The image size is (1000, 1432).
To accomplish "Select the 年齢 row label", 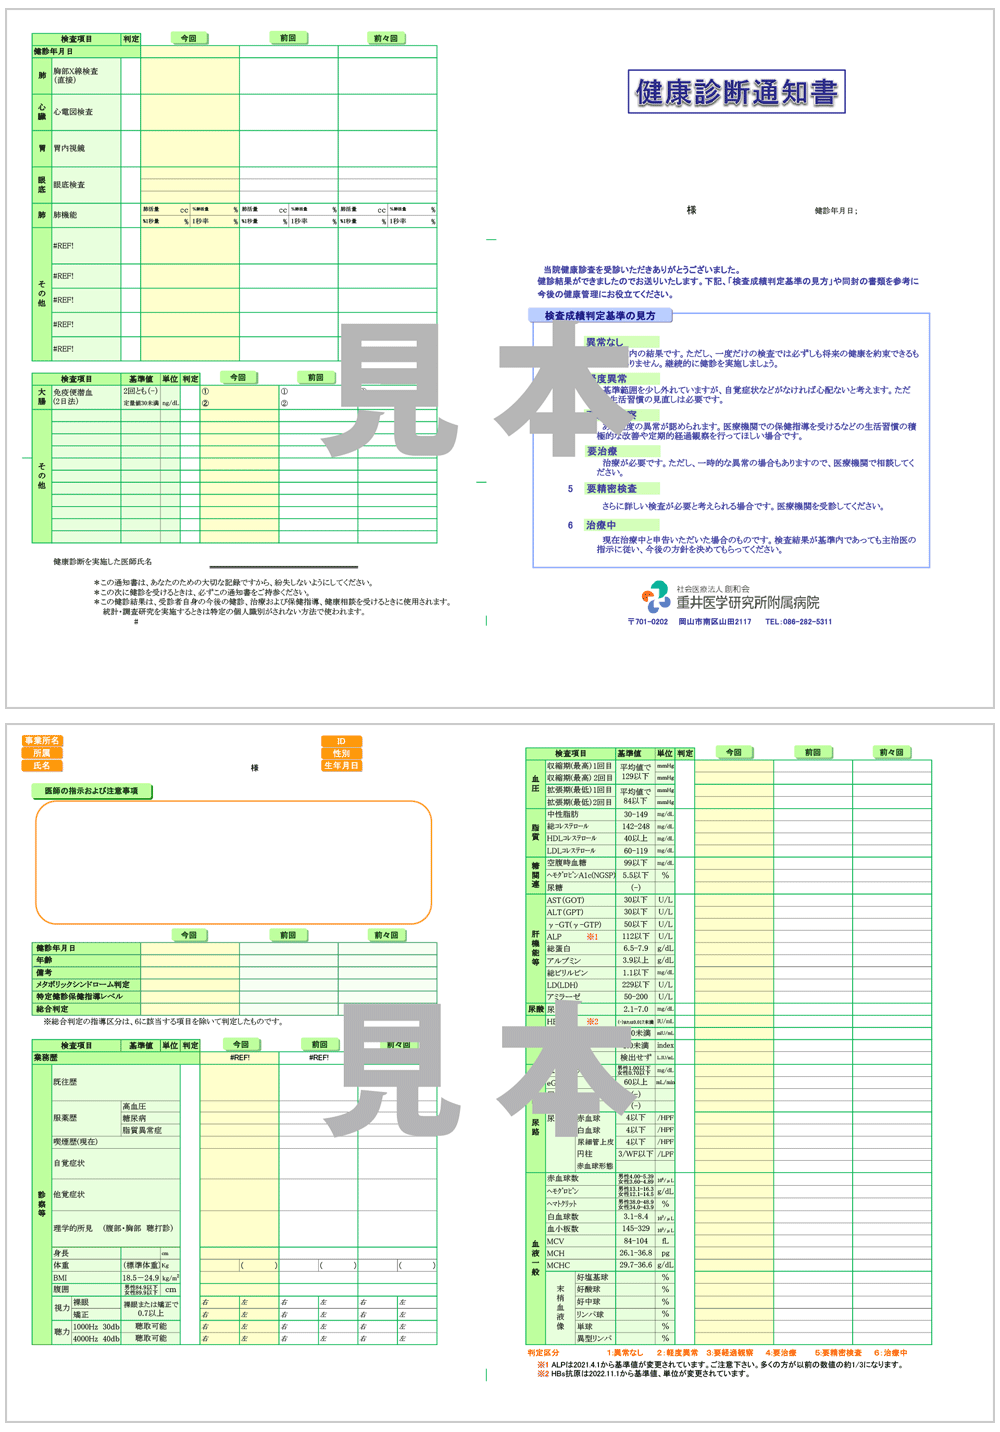I will coord(44,960).
